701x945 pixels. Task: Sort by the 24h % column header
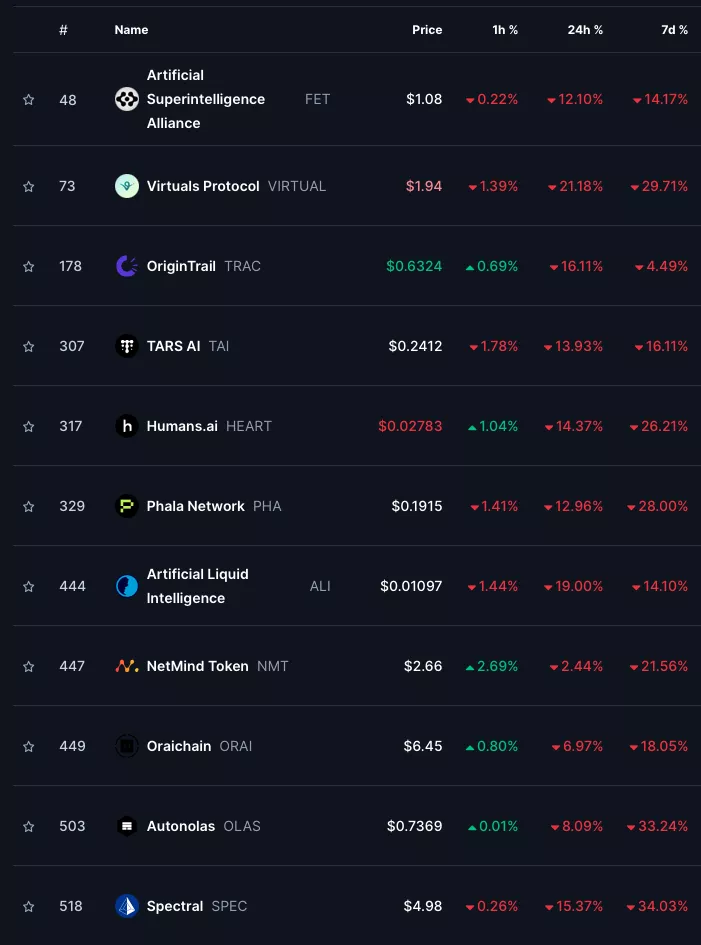[585, 30]
